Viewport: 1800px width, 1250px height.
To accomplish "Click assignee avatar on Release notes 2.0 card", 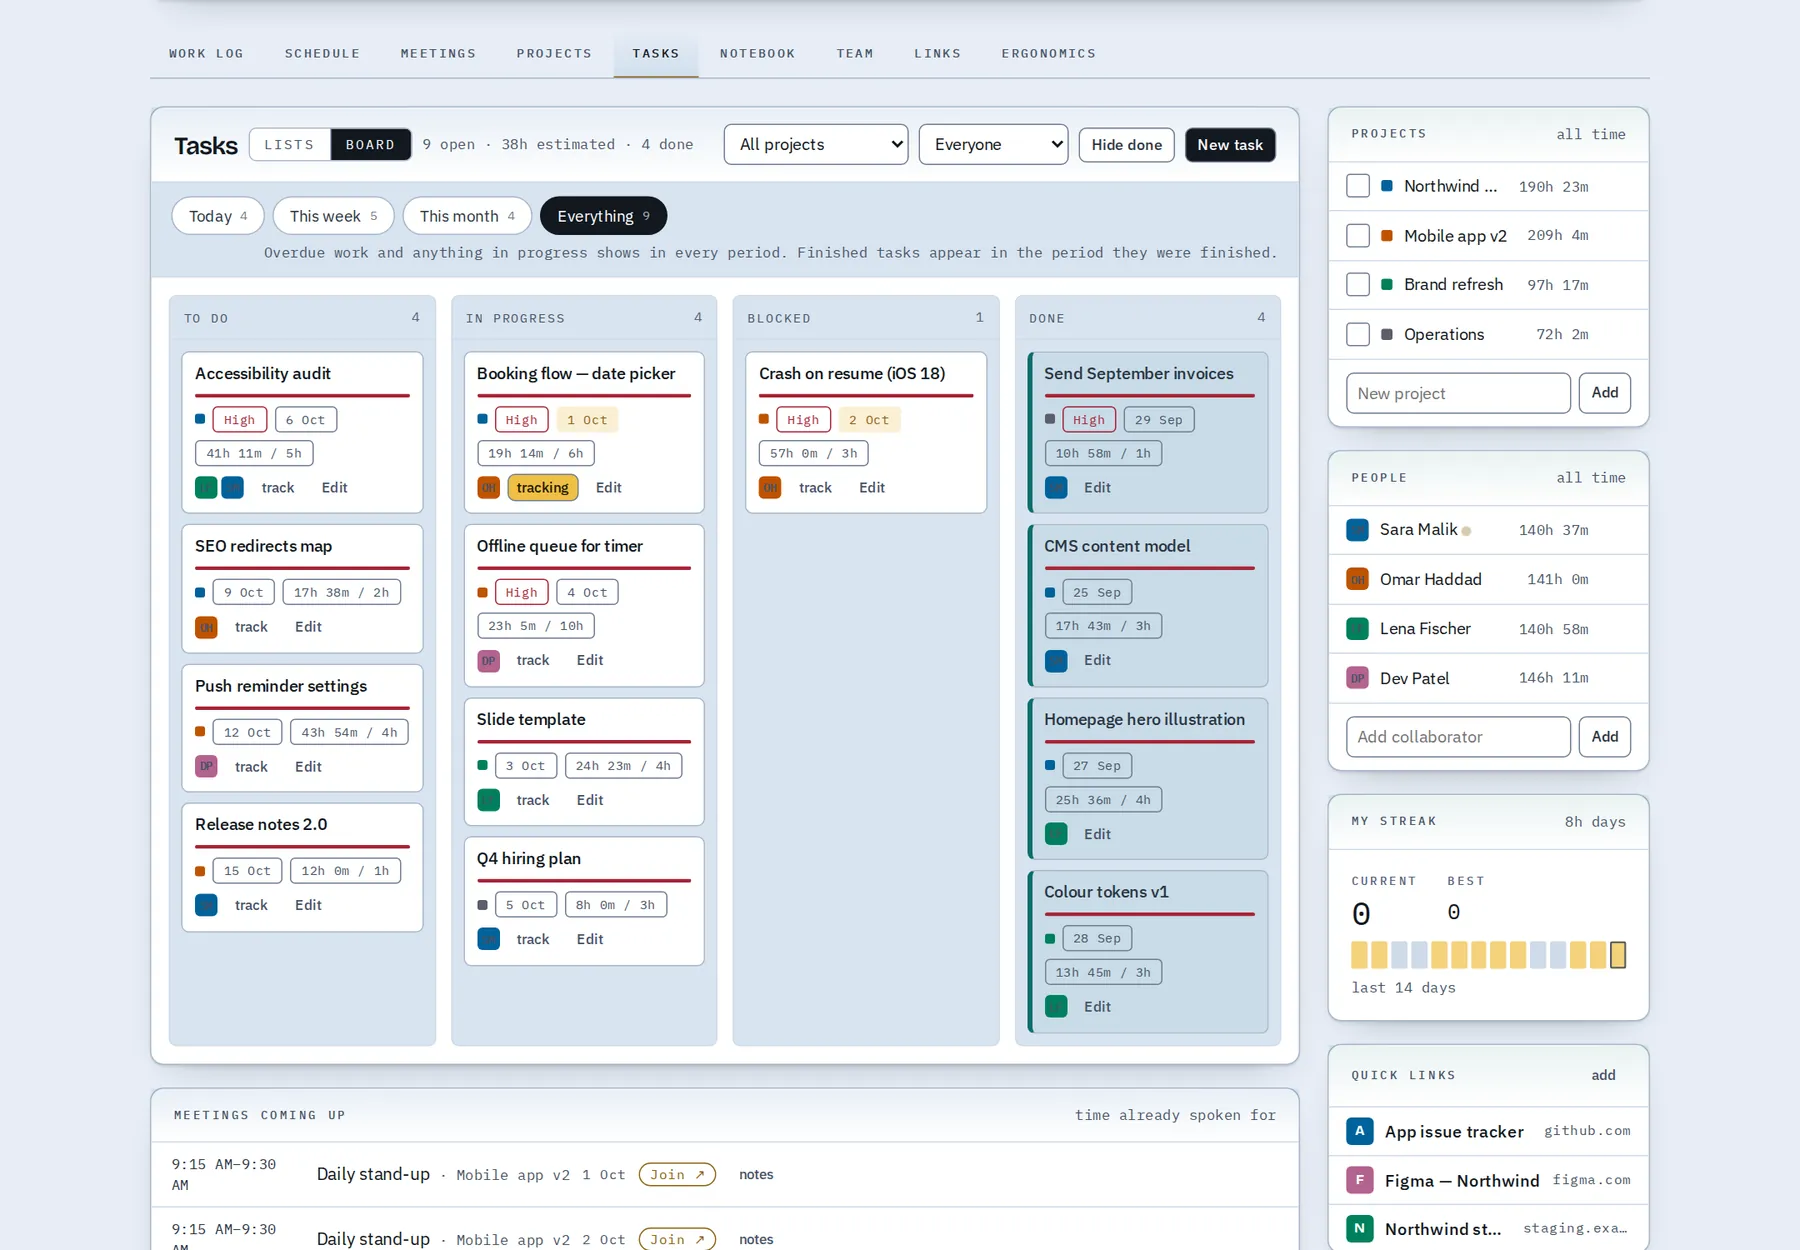I will pyautogui.click(x=206, y=905).
